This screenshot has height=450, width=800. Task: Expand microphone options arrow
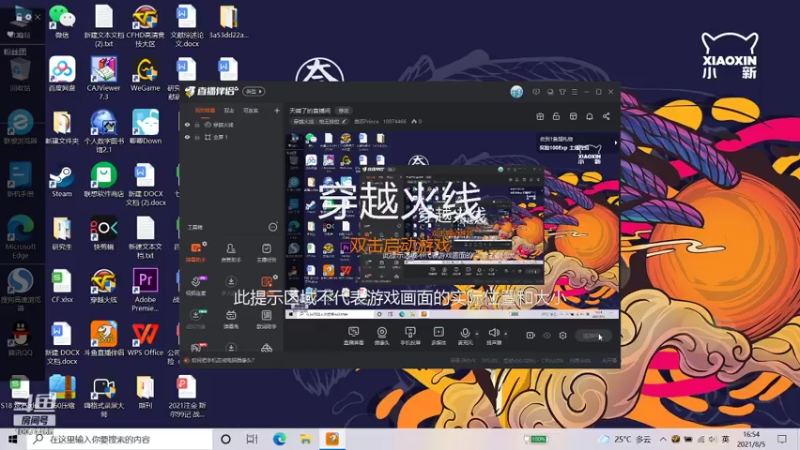click(x=477, y=334)
